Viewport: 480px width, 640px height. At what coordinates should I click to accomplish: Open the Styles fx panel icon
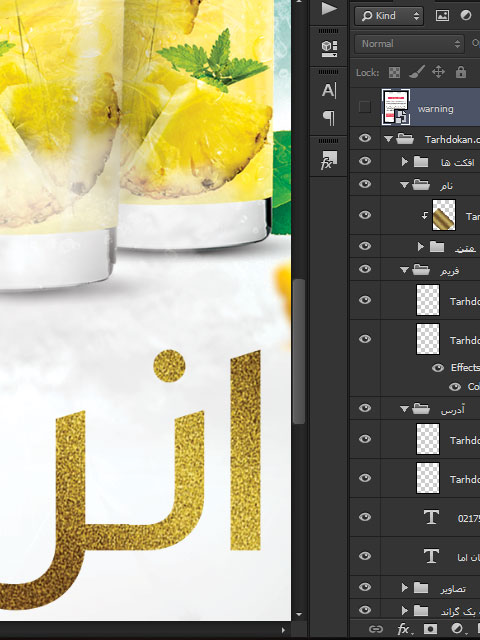click(329, 160)
